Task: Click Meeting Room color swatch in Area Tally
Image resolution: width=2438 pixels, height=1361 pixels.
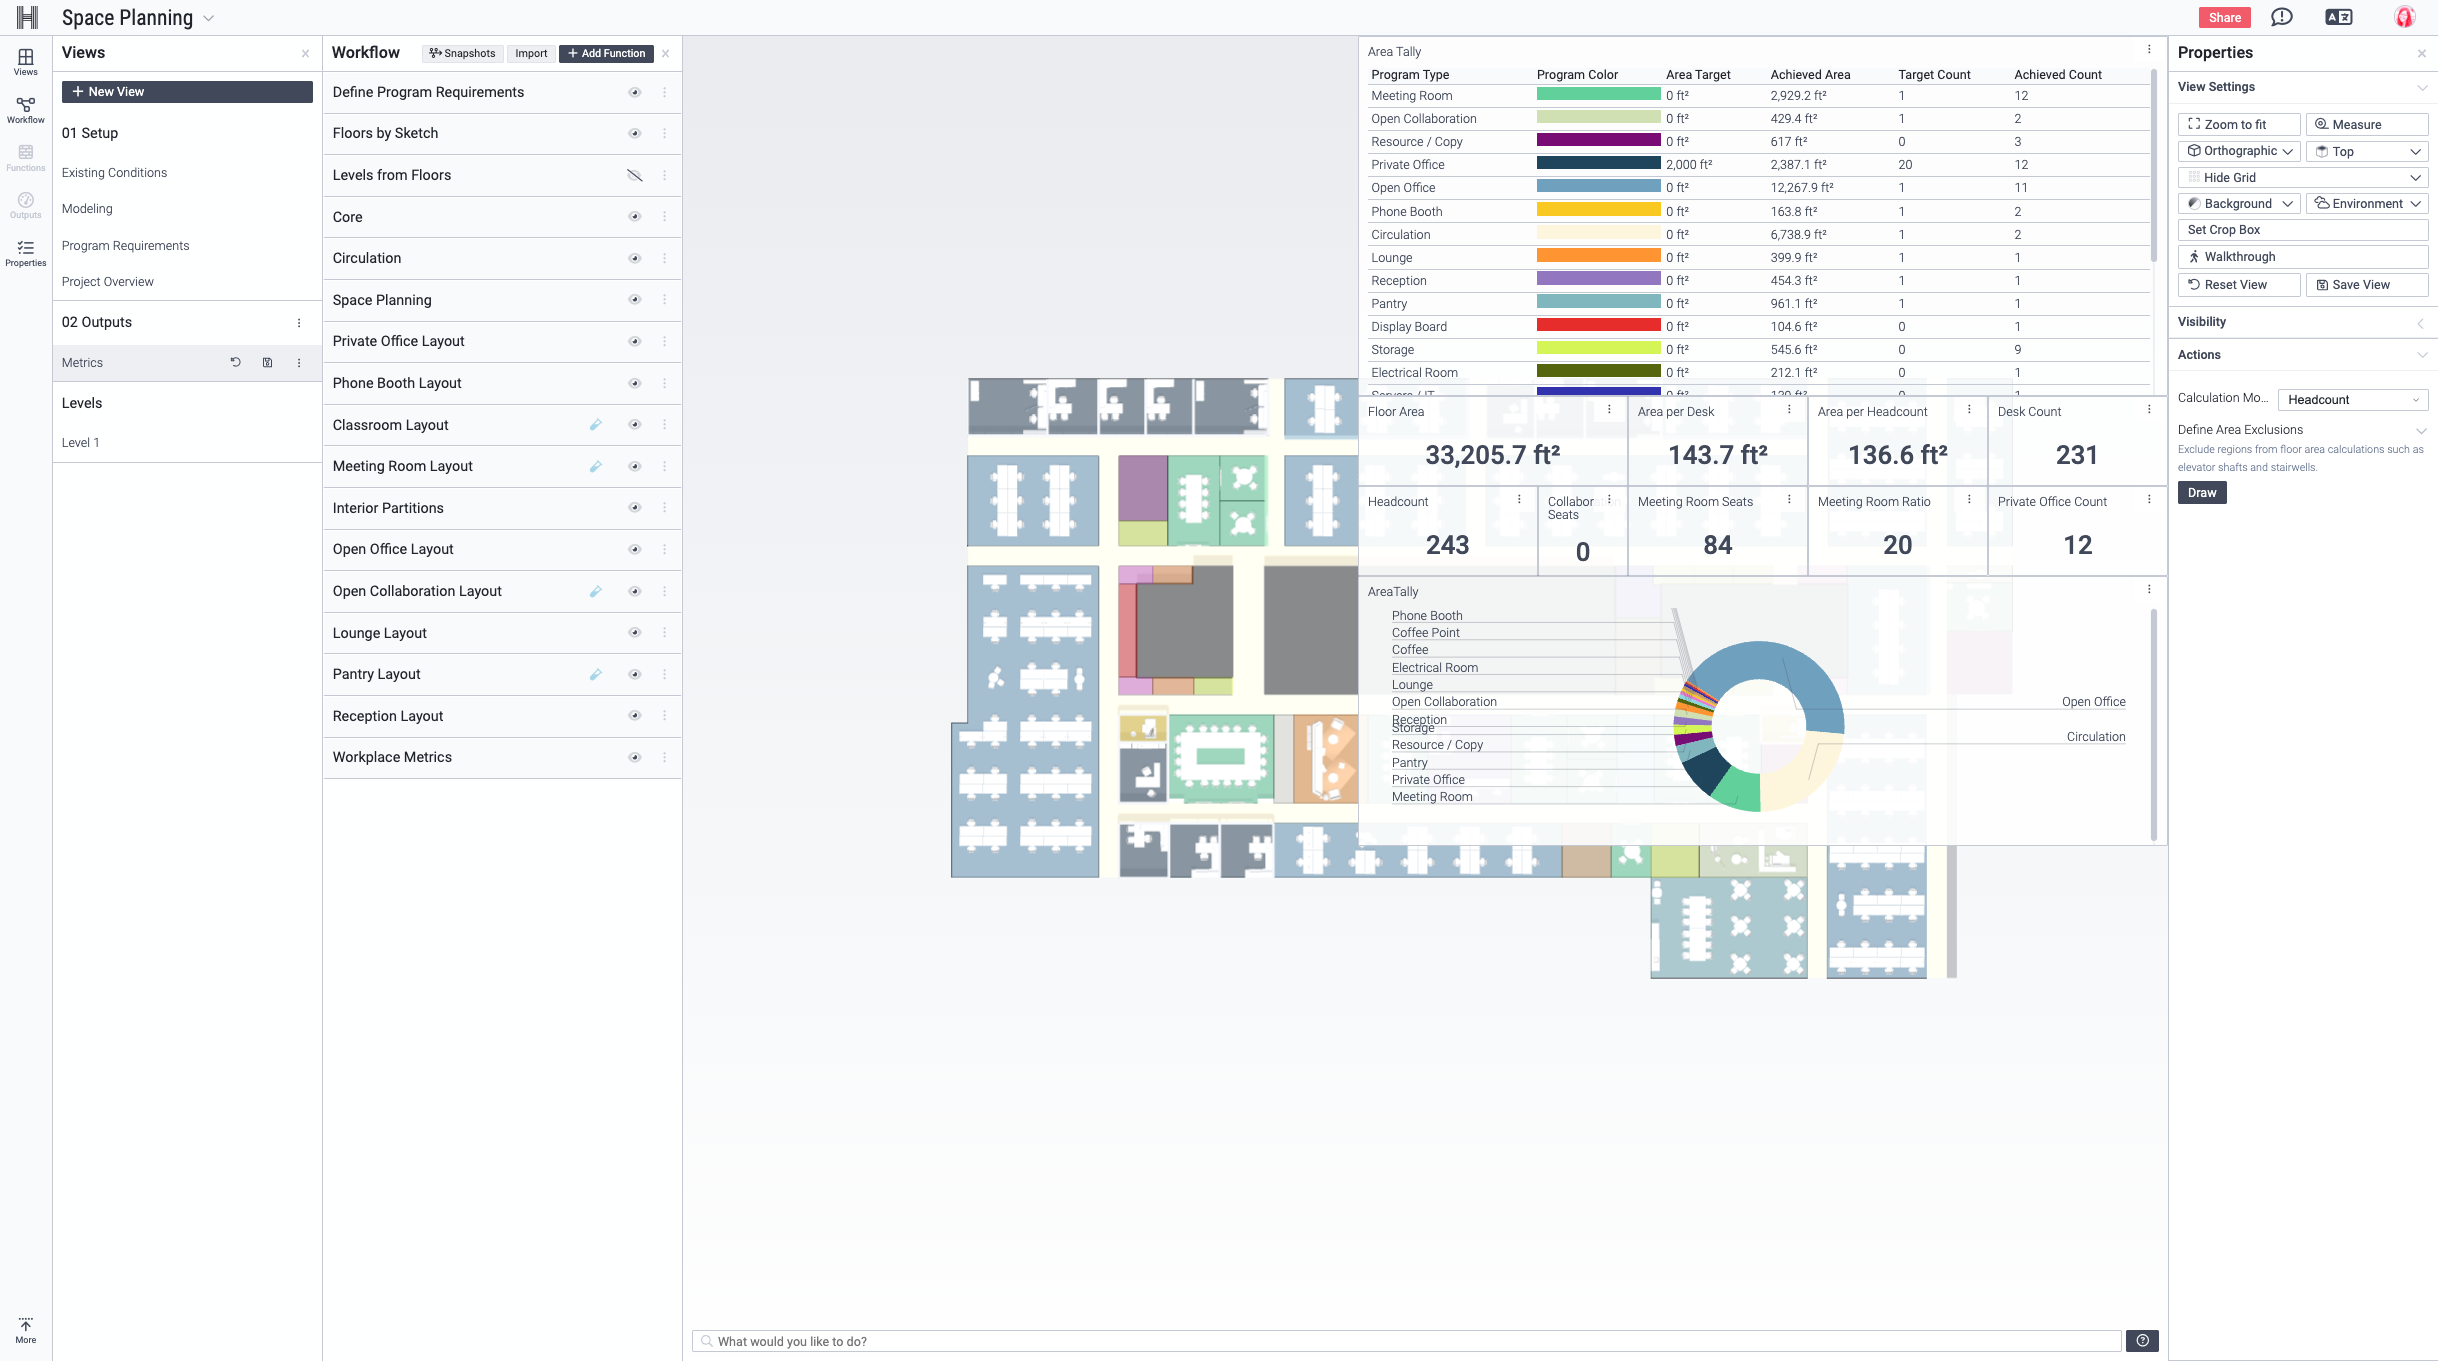Action: pos(1599,95)
